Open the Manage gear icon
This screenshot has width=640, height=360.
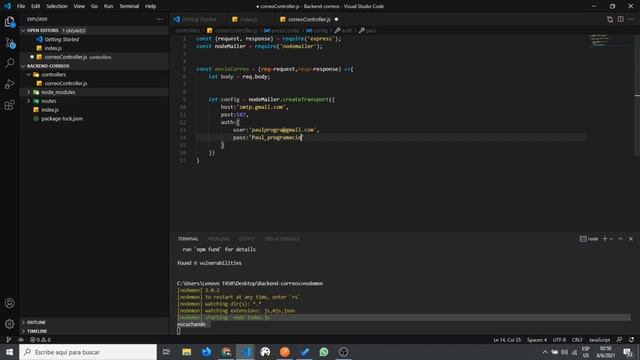[x=9, y=324]
